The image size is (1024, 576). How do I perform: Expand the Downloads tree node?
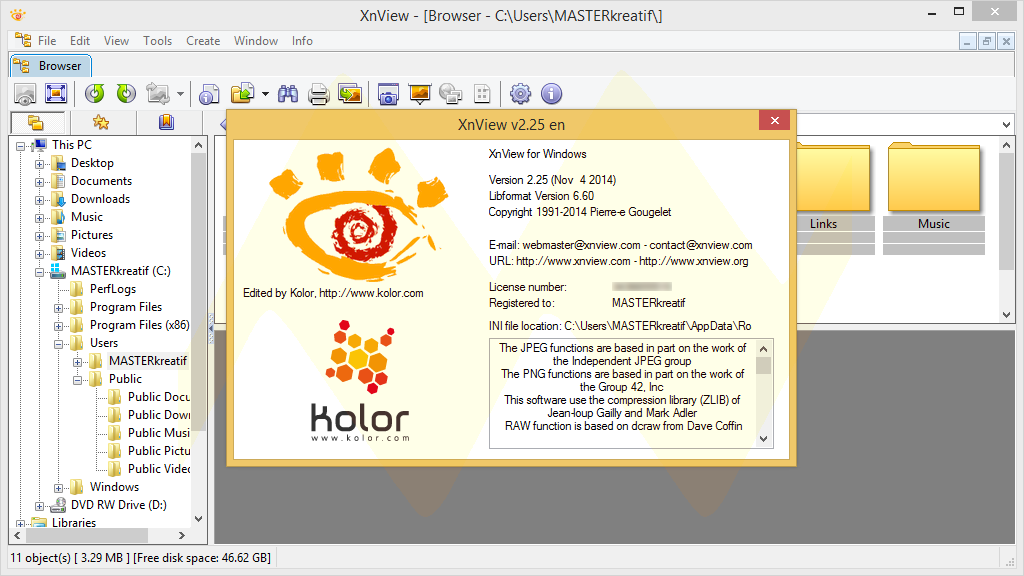[x=39, y=200]
